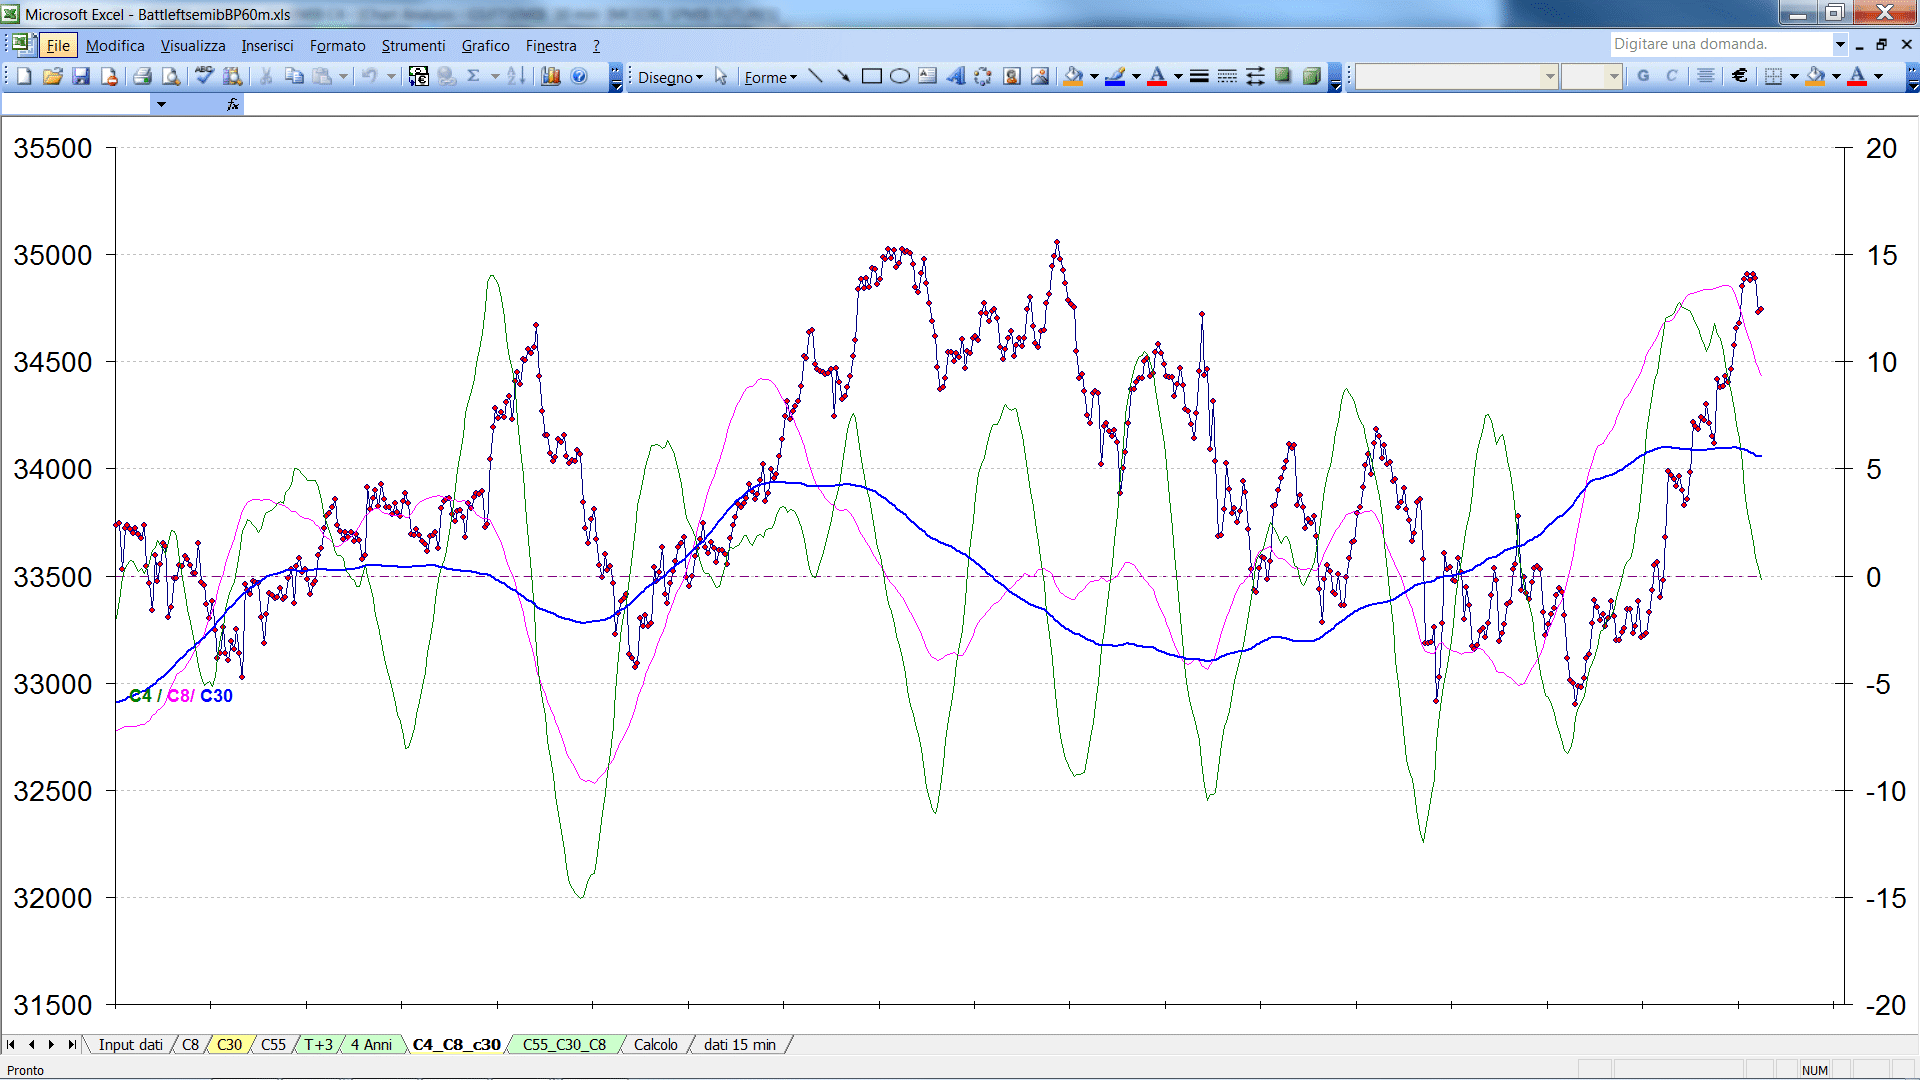Open a file with the folder icon
Image resolution: width=1920 pixels, height=1080 pixels.
point(53,76)
